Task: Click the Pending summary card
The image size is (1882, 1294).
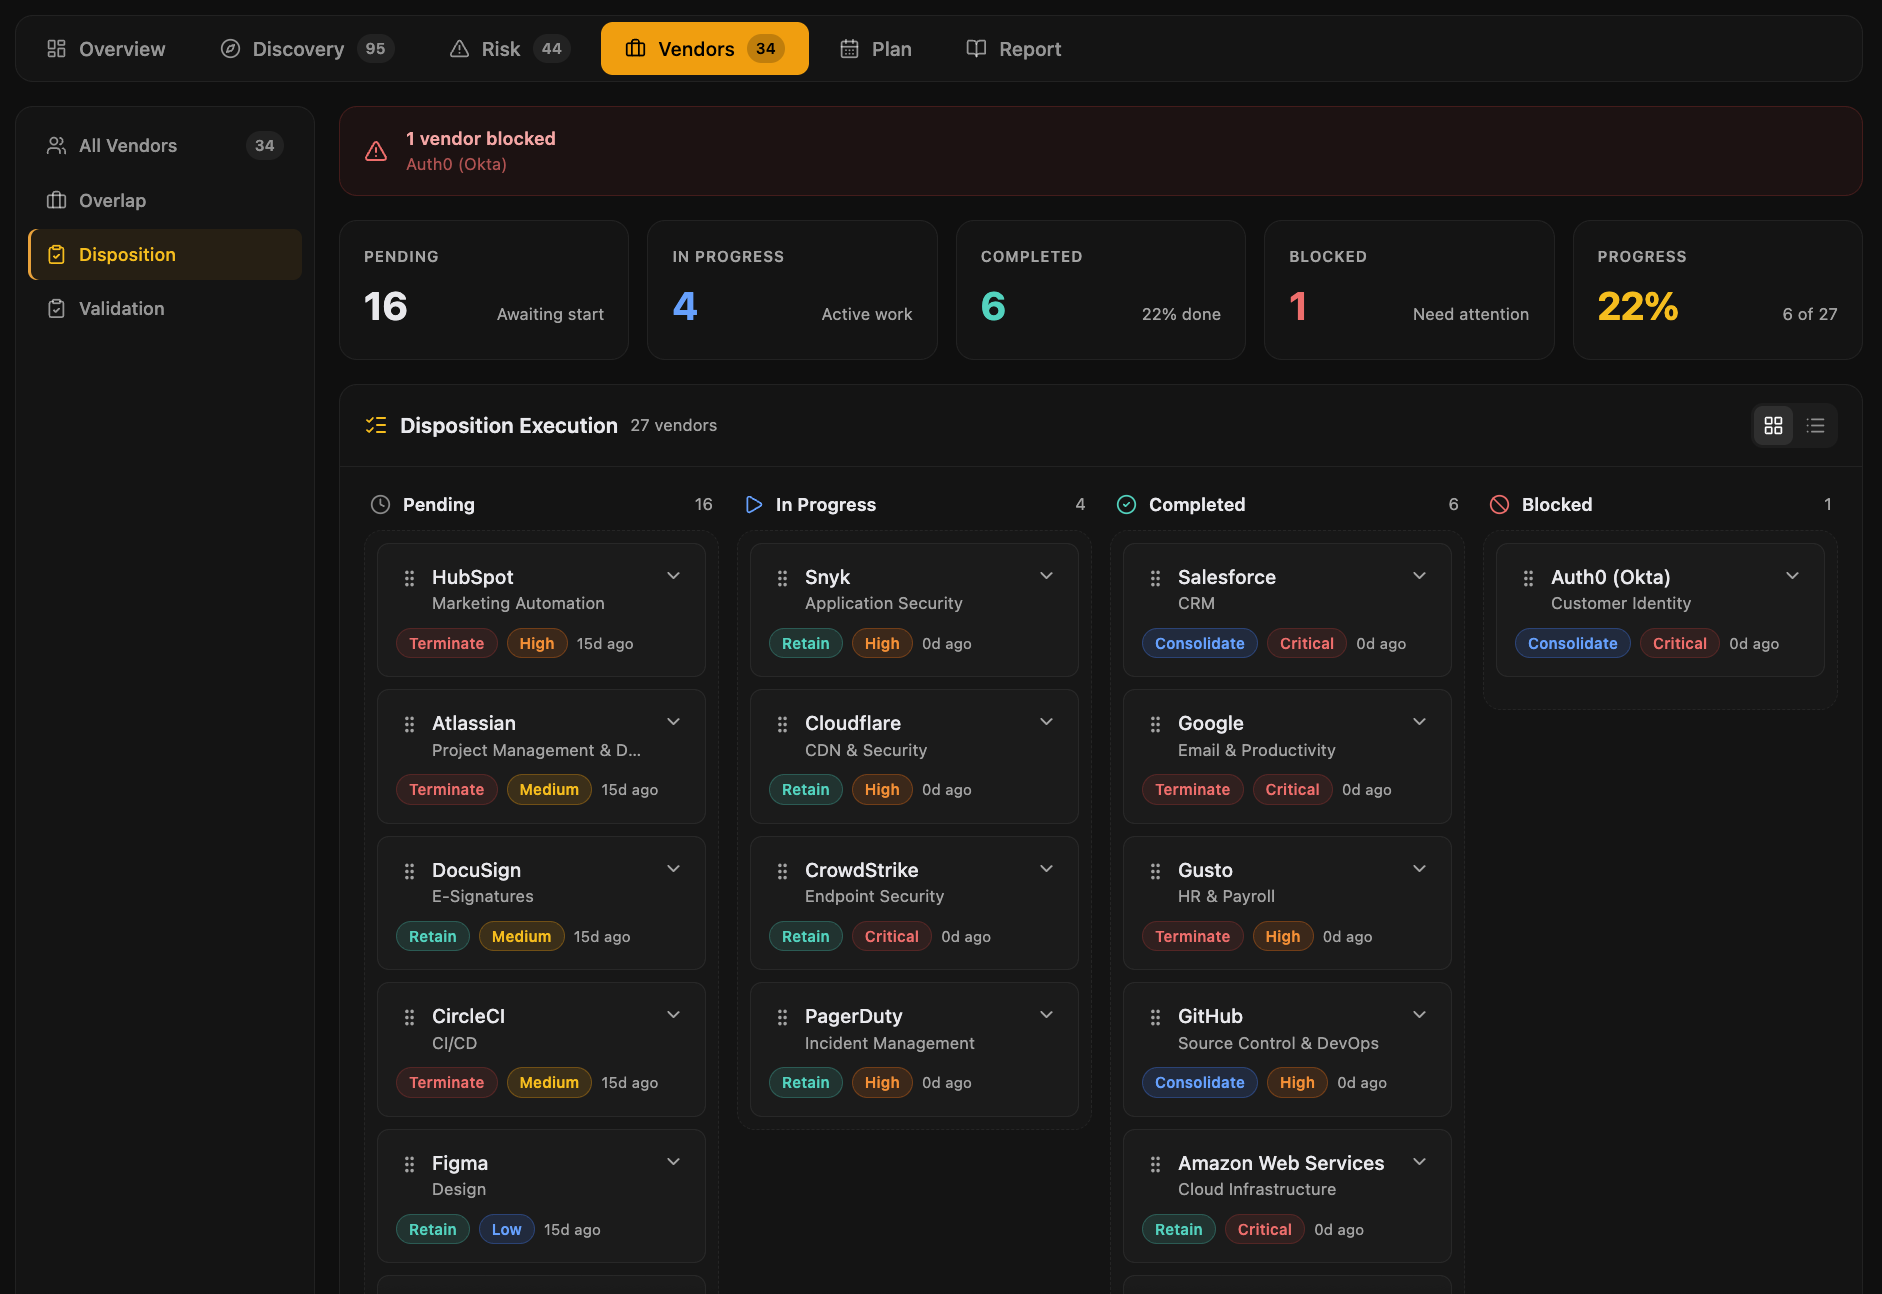Action: tap(484, 290)
